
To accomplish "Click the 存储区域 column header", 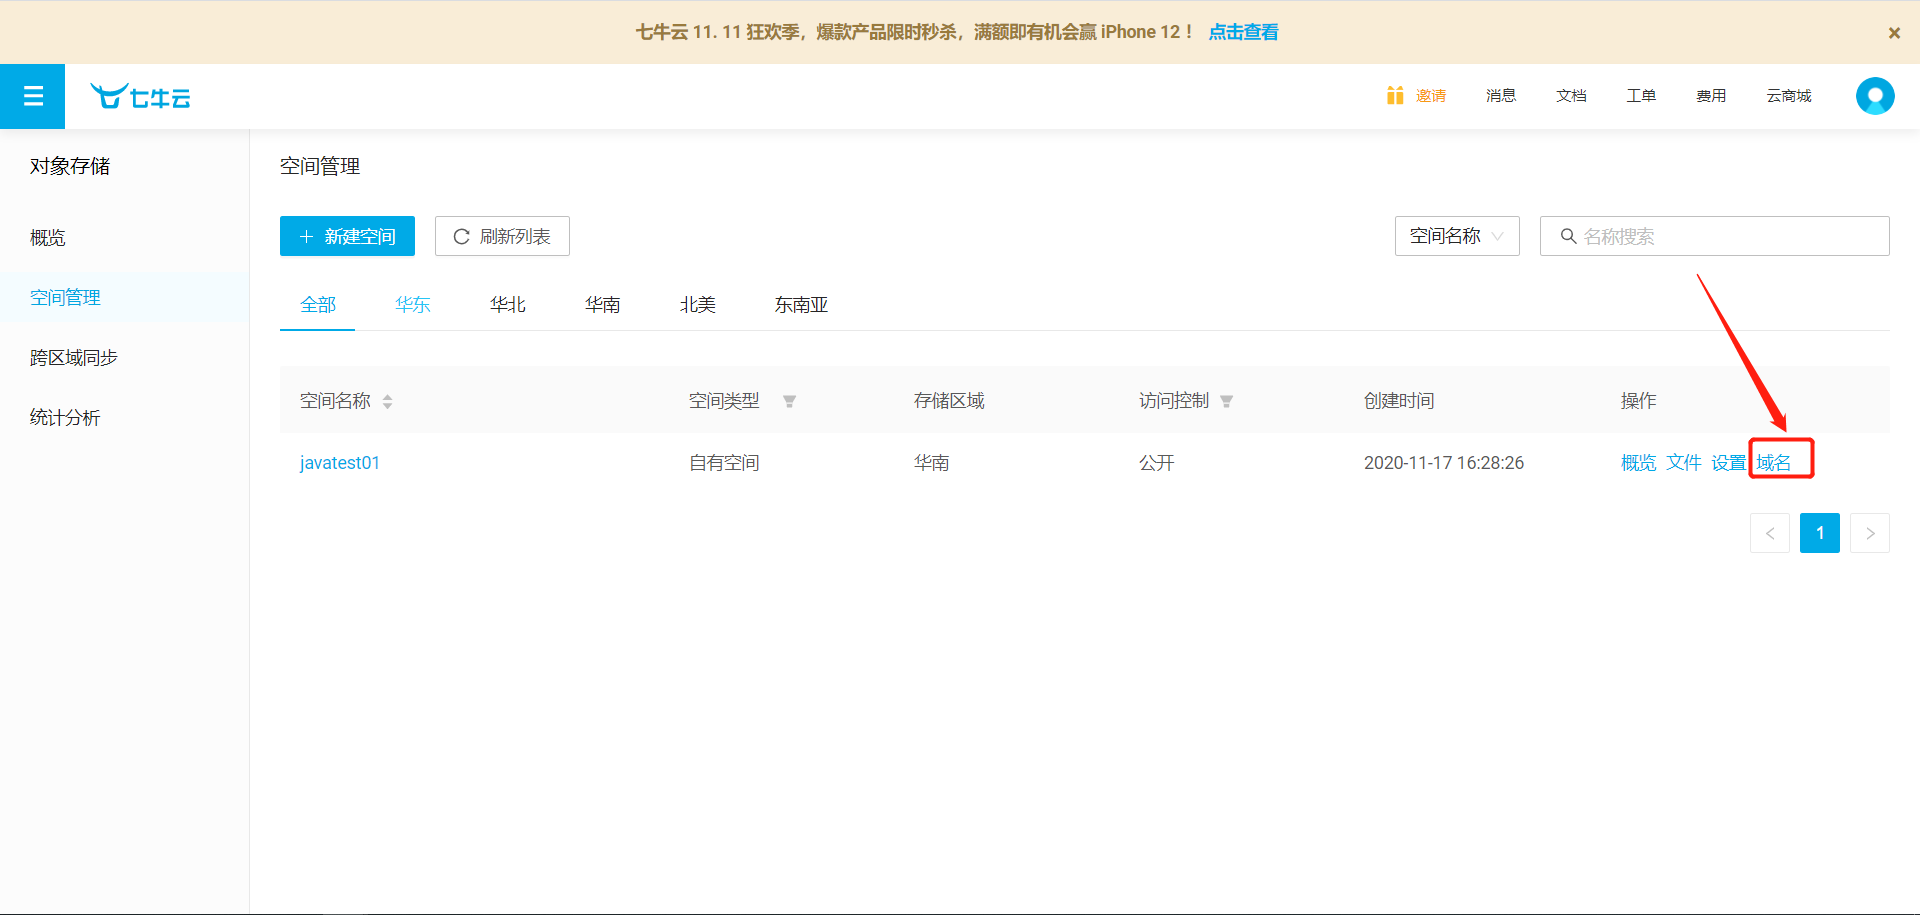I will 949,401.
